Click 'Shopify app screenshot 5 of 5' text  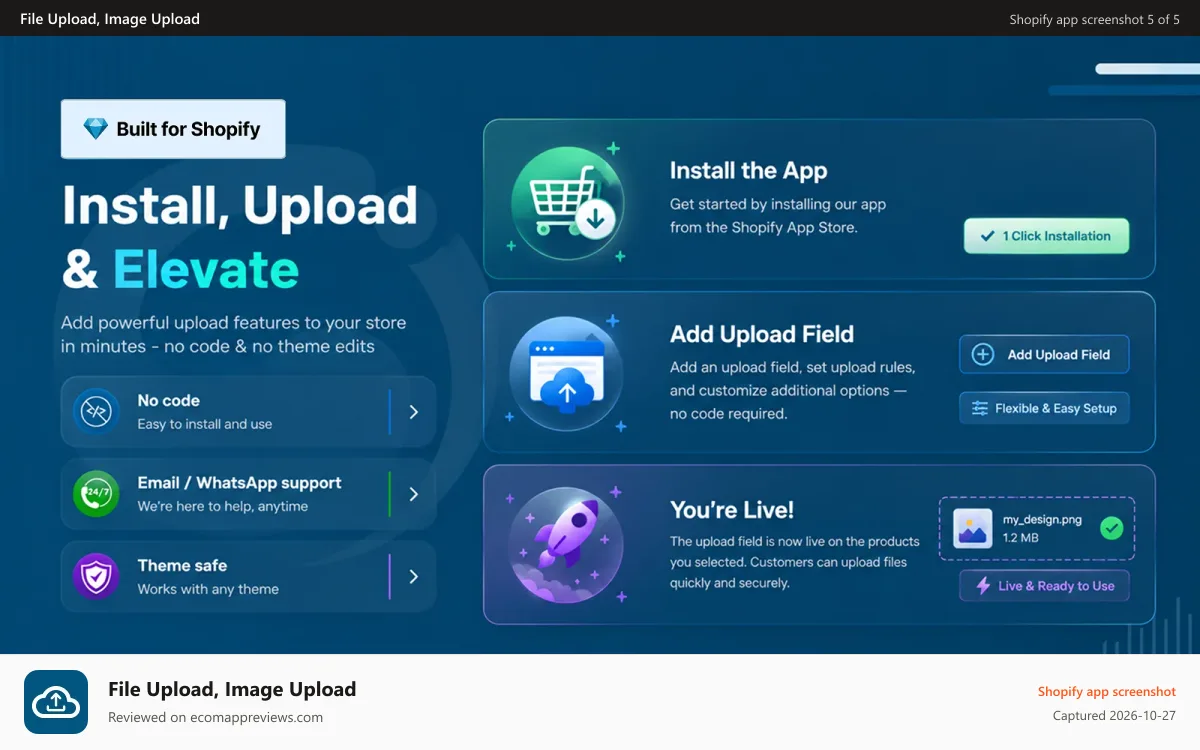coord(1095,19)
